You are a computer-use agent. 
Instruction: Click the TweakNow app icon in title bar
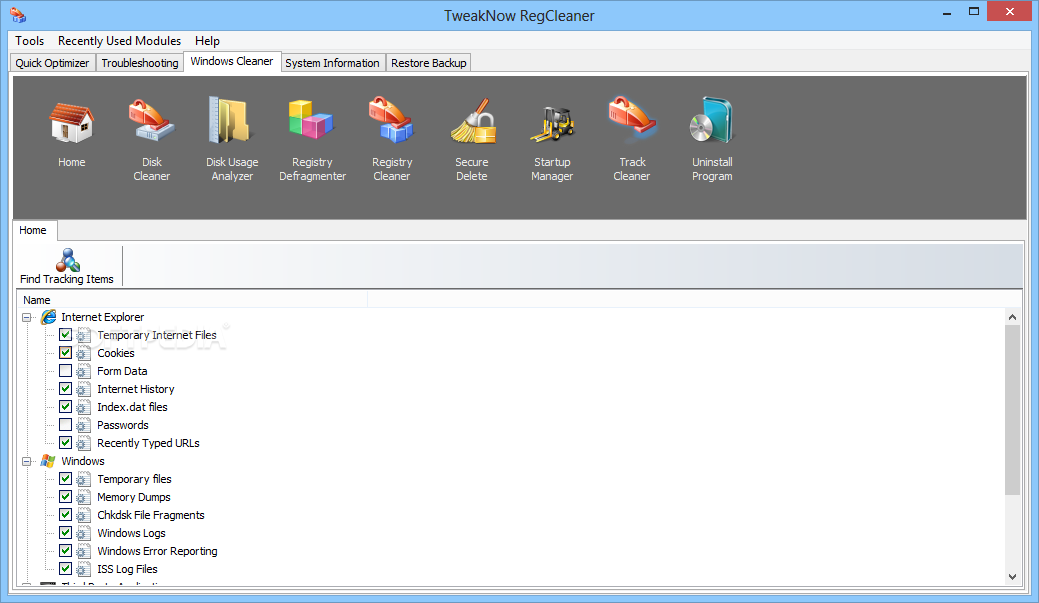coord(18,15)
